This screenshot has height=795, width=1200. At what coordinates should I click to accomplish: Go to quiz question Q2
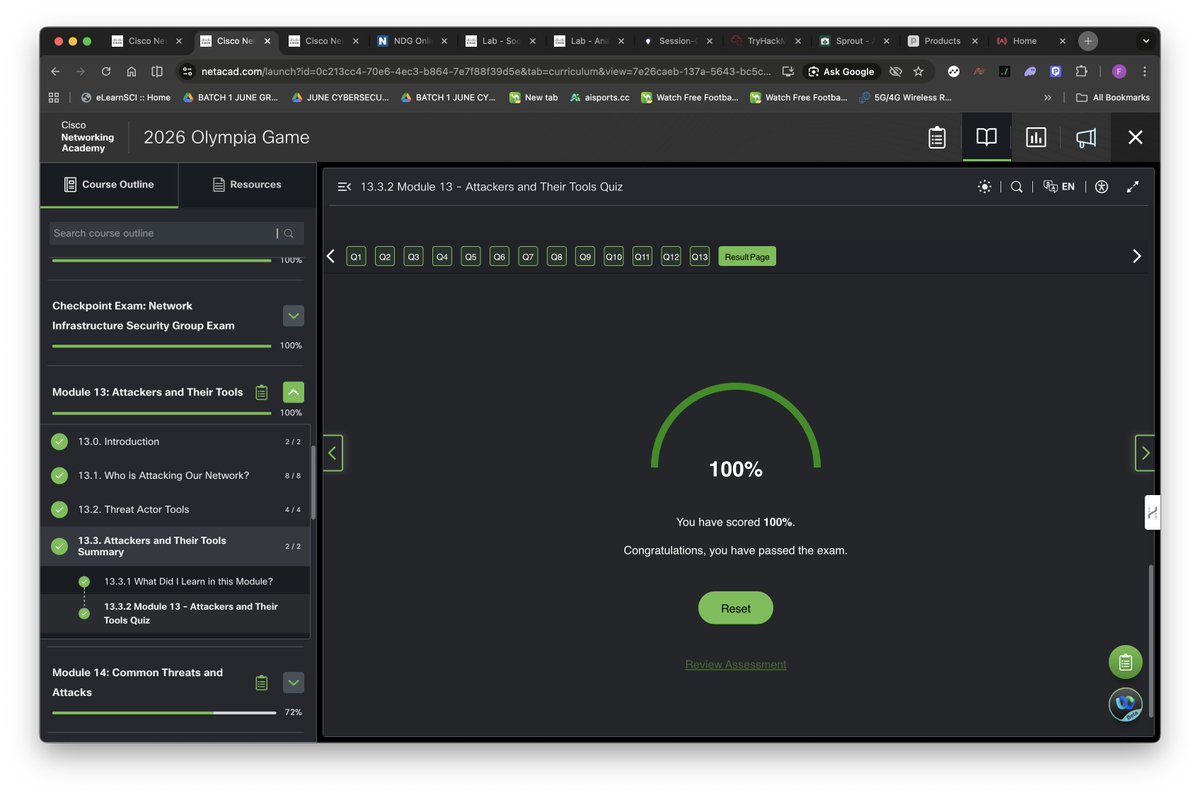(x=385, y=257)
